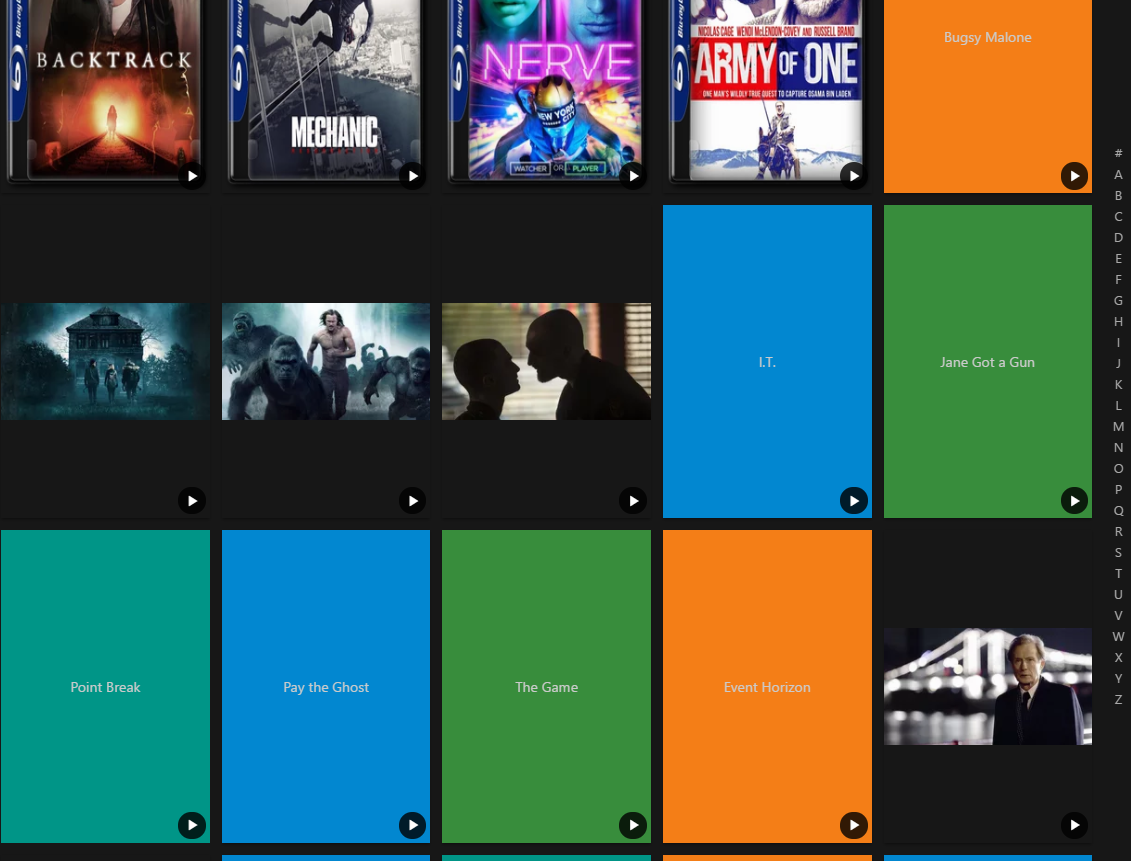Viewport: 1131px width, 861px height.
Task: Jump to letter P in alphabet index
Action: (1118, 489)
